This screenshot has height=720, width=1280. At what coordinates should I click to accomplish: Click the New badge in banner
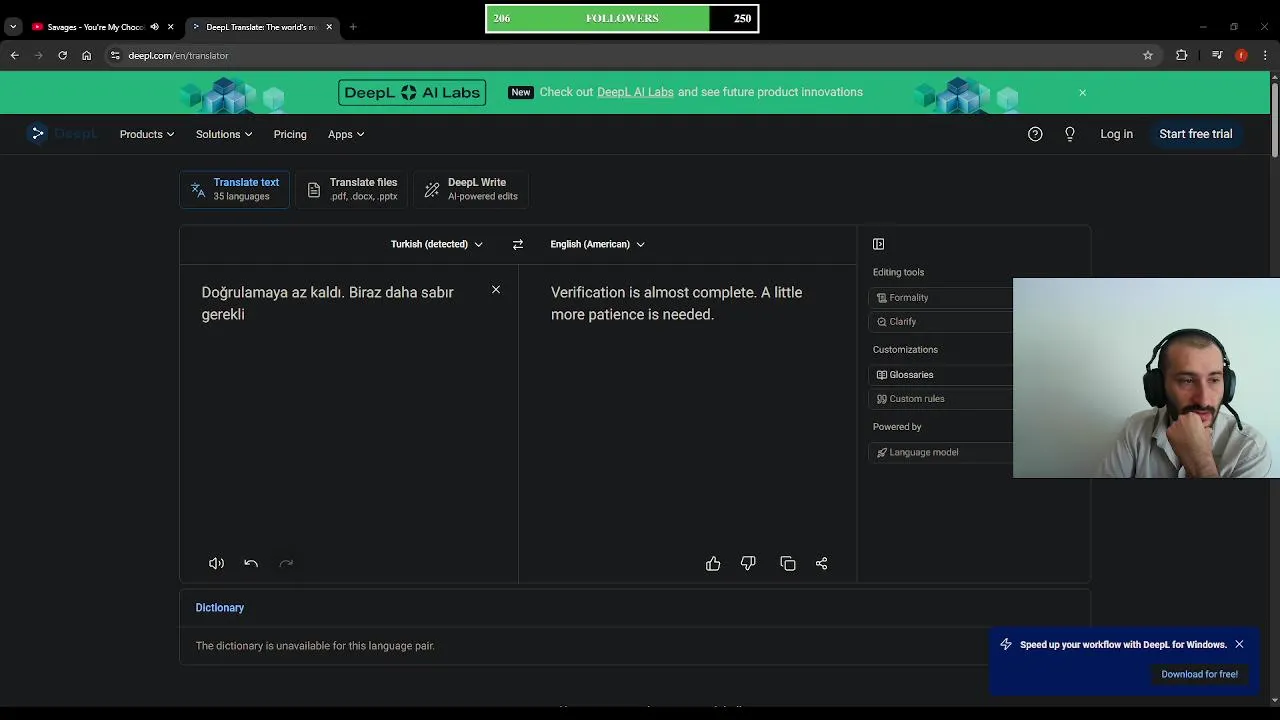(520, 92)
